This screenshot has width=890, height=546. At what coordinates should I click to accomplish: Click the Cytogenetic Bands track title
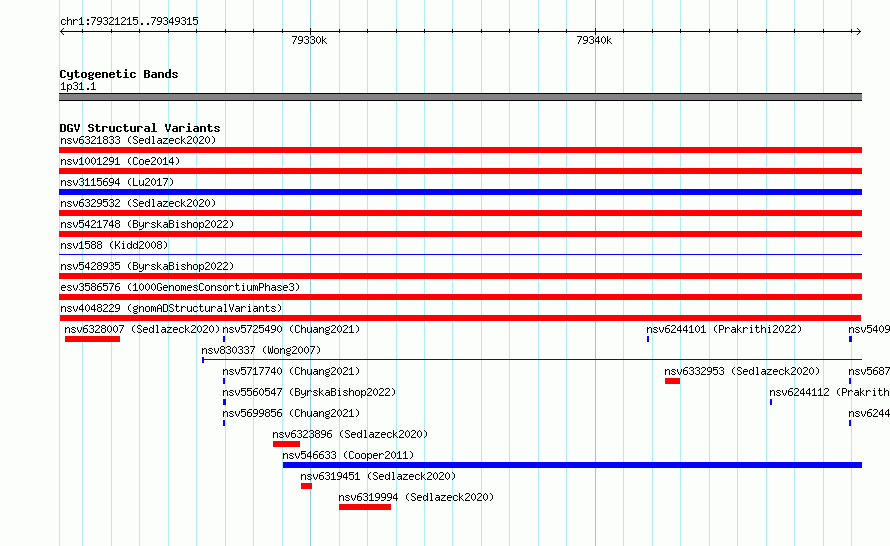pyautogui.click(x=119, y=74)
